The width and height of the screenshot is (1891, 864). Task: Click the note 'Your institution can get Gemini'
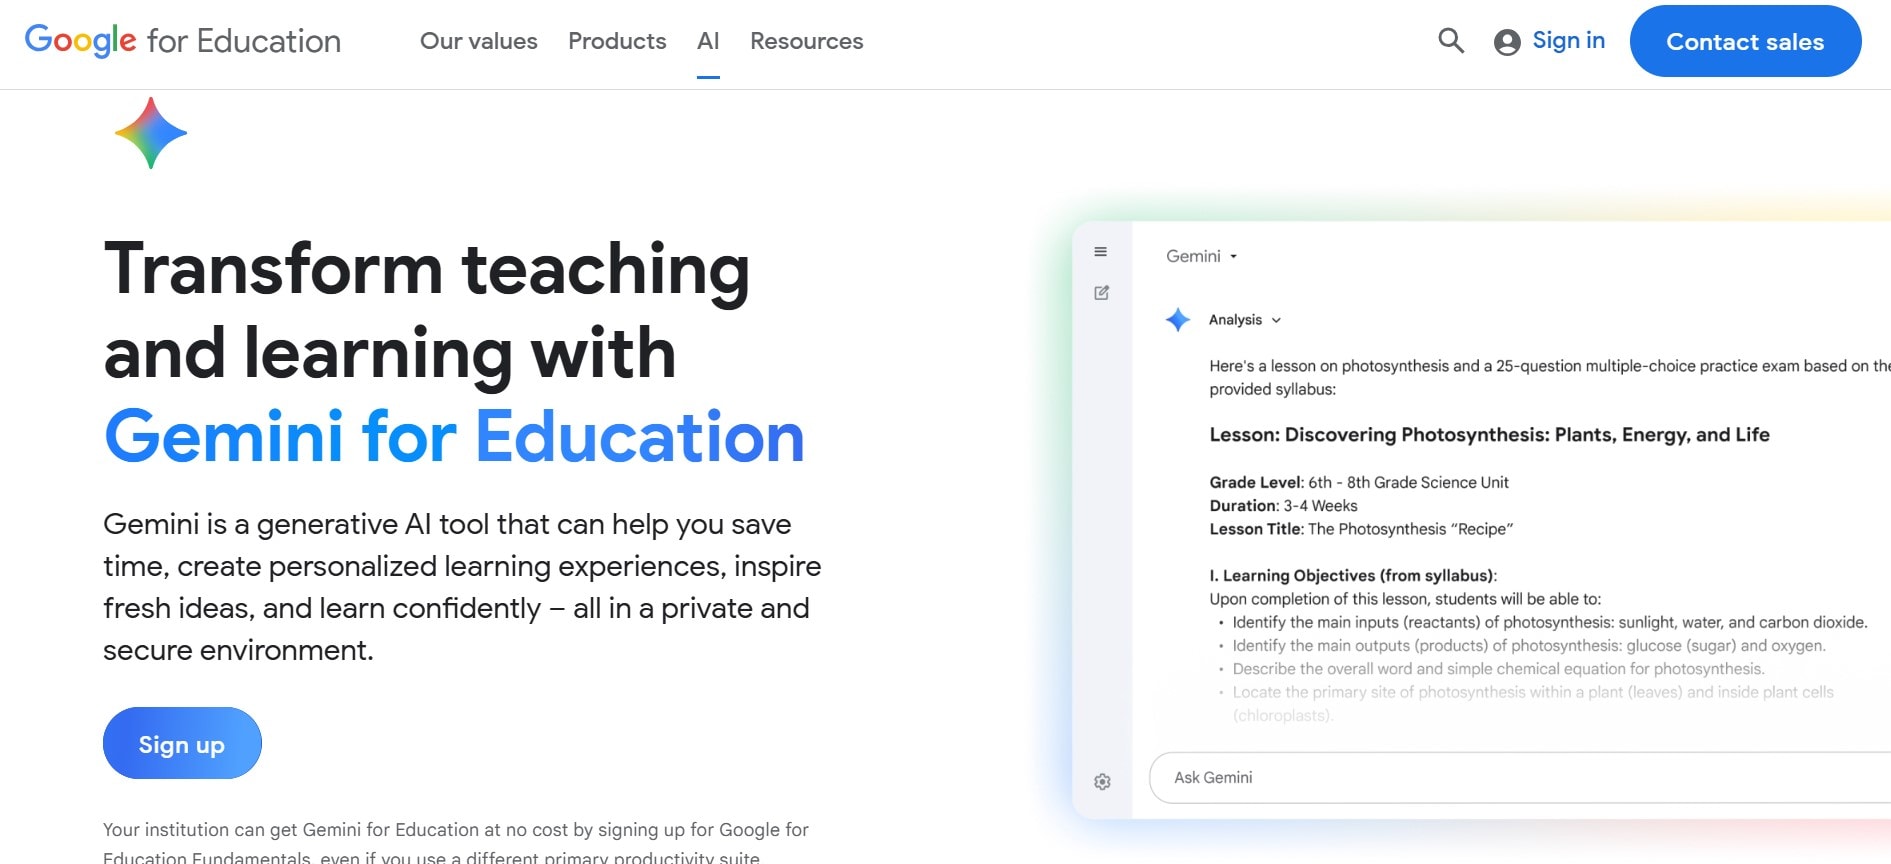(456, 842)
